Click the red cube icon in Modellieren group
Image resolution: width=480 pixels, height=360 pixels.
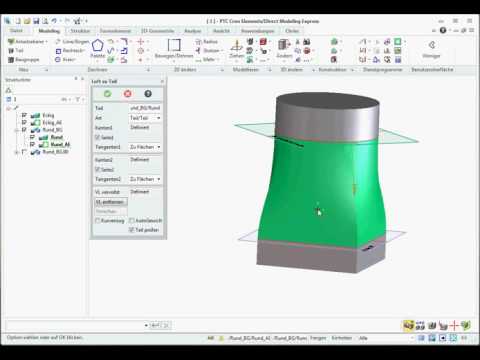click(x=263, y=42)
